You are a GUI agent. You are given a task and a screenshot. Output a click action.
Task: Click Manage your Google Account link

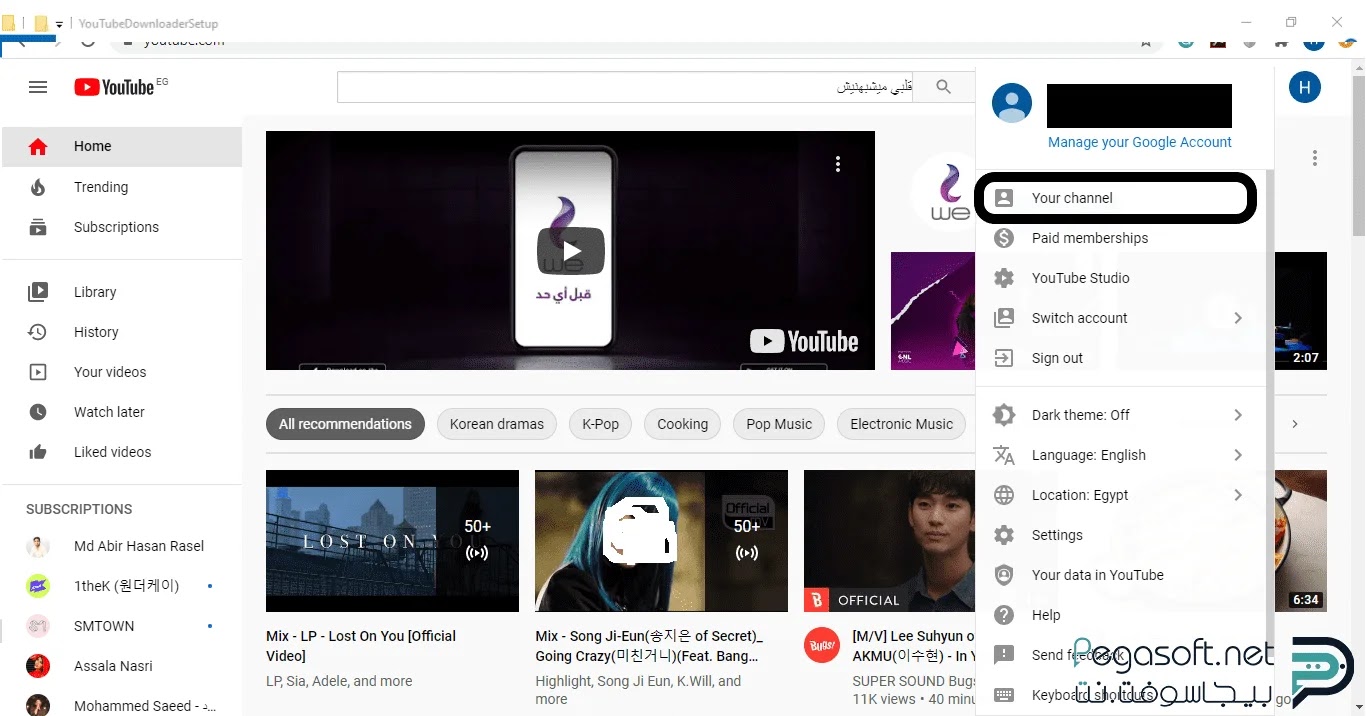tap(1140, 142)
